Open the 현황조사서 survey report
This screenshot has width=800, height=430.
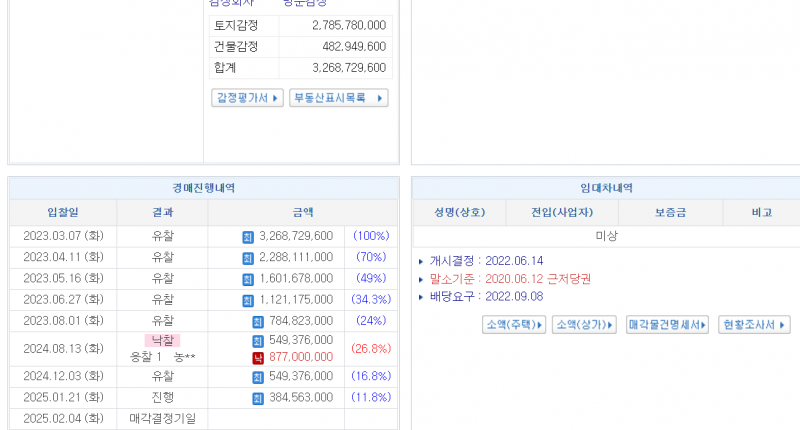tap(755, 325)
